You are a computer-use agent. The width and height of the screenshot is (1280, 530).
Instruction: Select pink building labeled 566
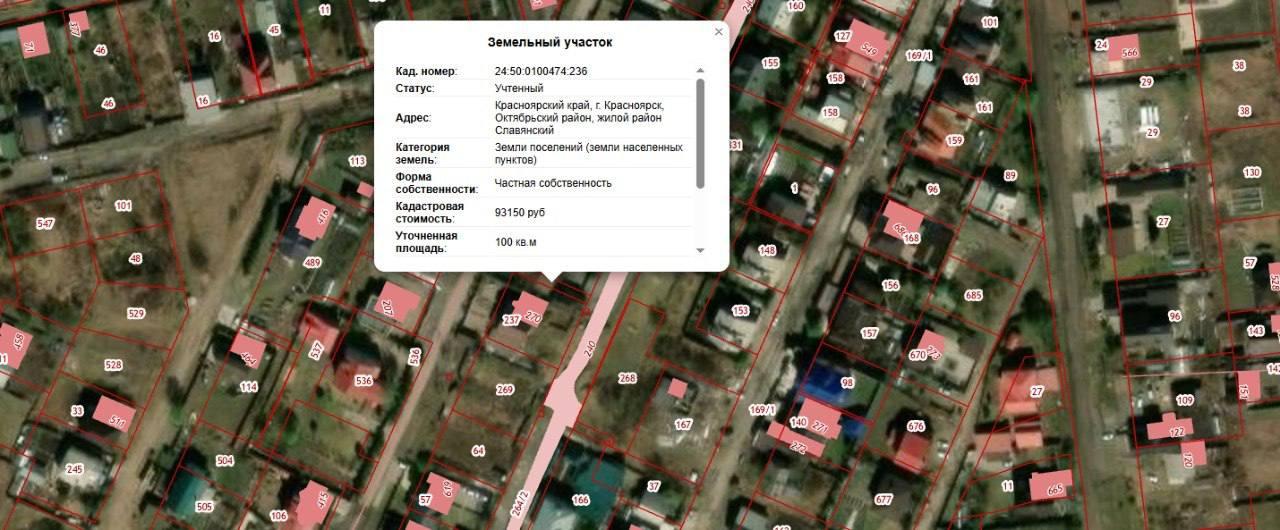(x=1121, y=50)
